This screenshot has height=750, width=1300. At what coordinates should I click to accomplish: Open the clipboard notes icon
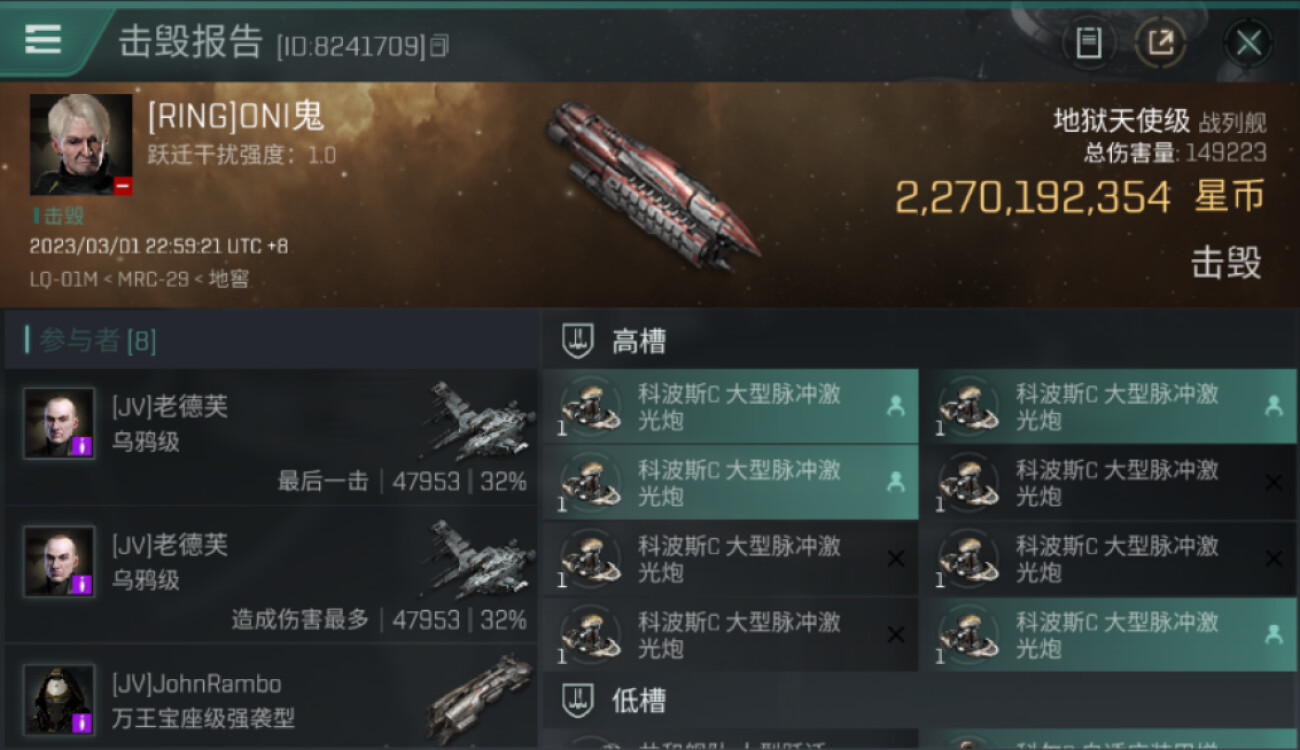pos(1089,43)
